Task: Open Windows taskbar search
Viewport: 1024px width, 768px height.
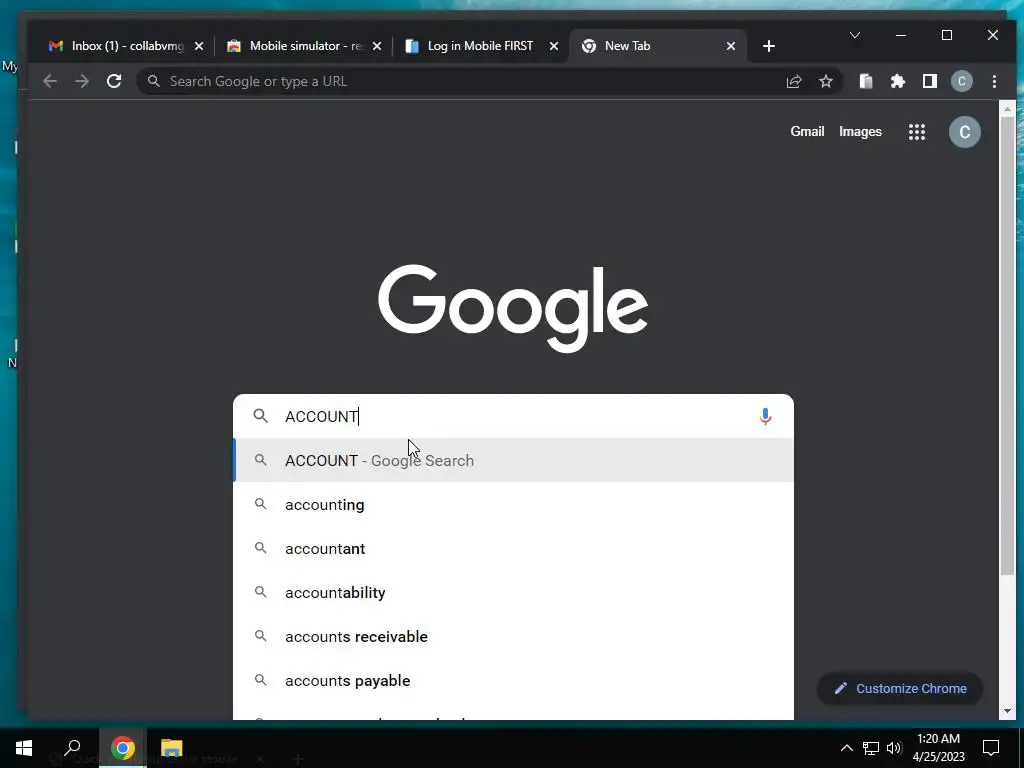Action: (72, 748)
